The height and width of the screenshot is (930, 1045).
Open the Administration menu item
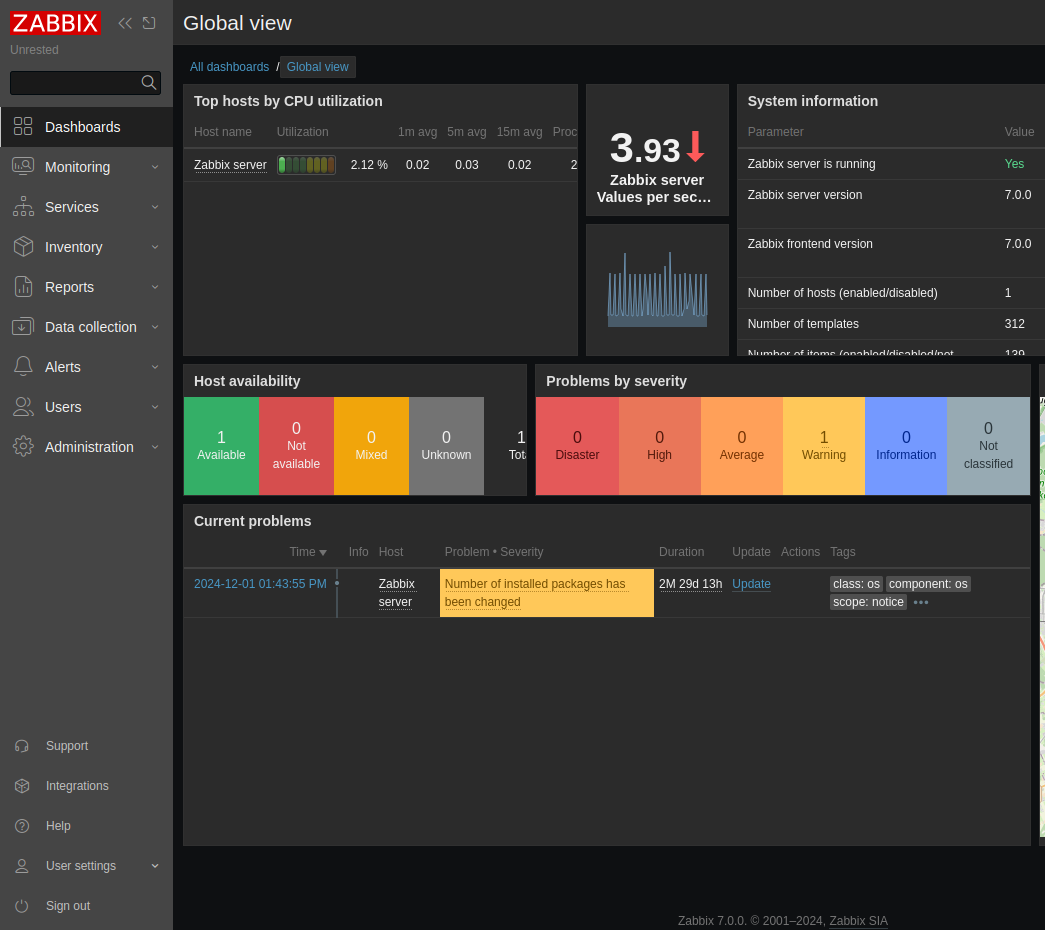(x=88, y=447)
